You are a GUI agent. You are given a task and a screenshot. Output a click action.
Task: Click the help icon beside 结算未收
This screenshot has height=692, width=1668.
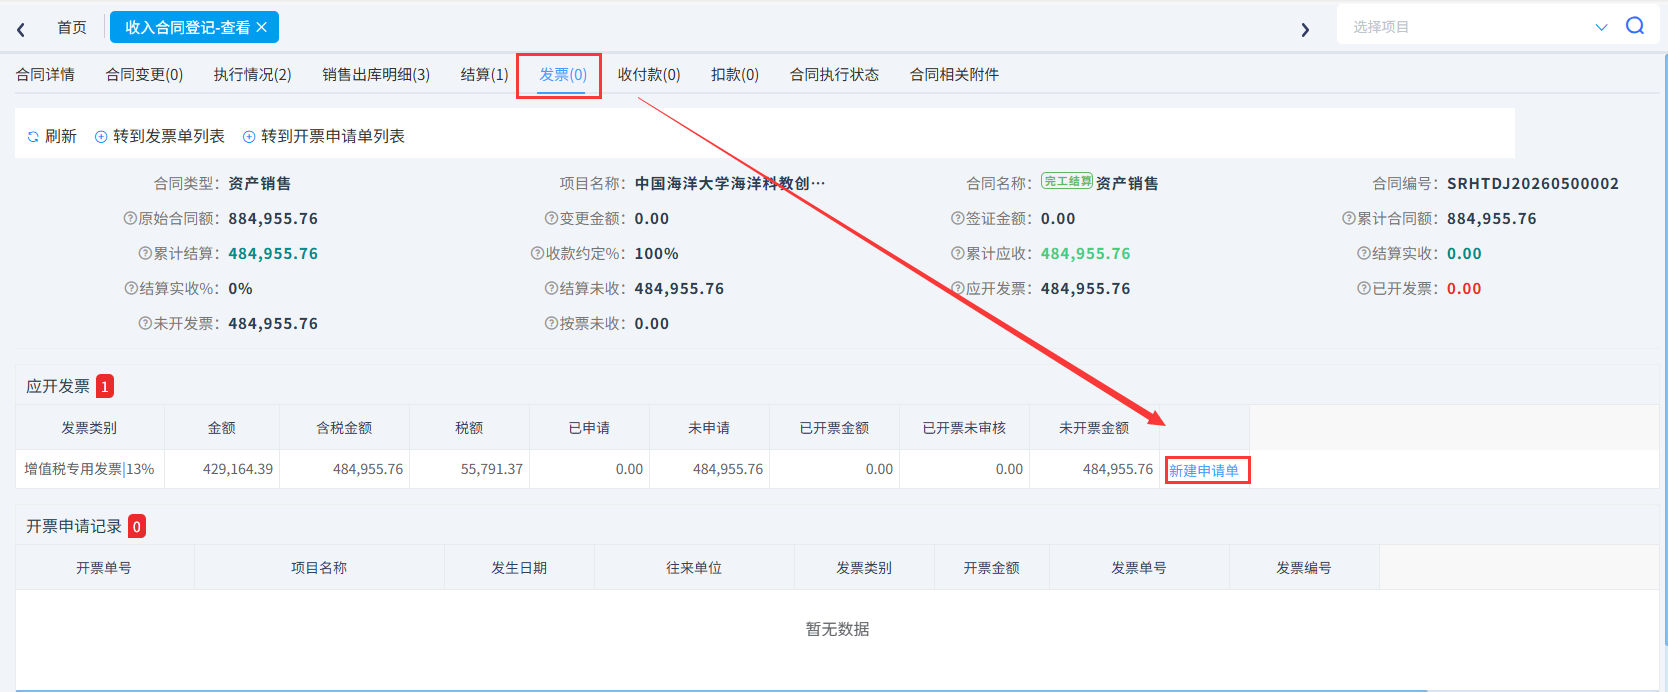click(551, 288)
